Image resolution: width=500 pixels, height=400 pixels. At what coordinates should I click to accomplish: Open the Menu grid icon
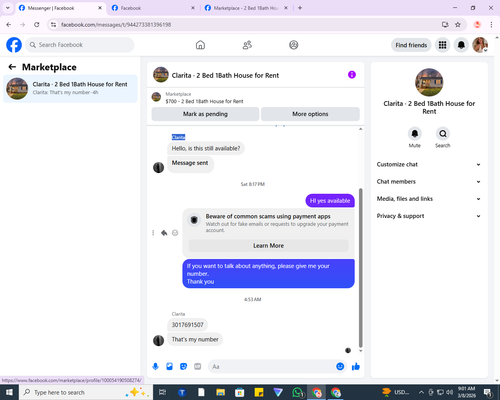click(442, 45)
